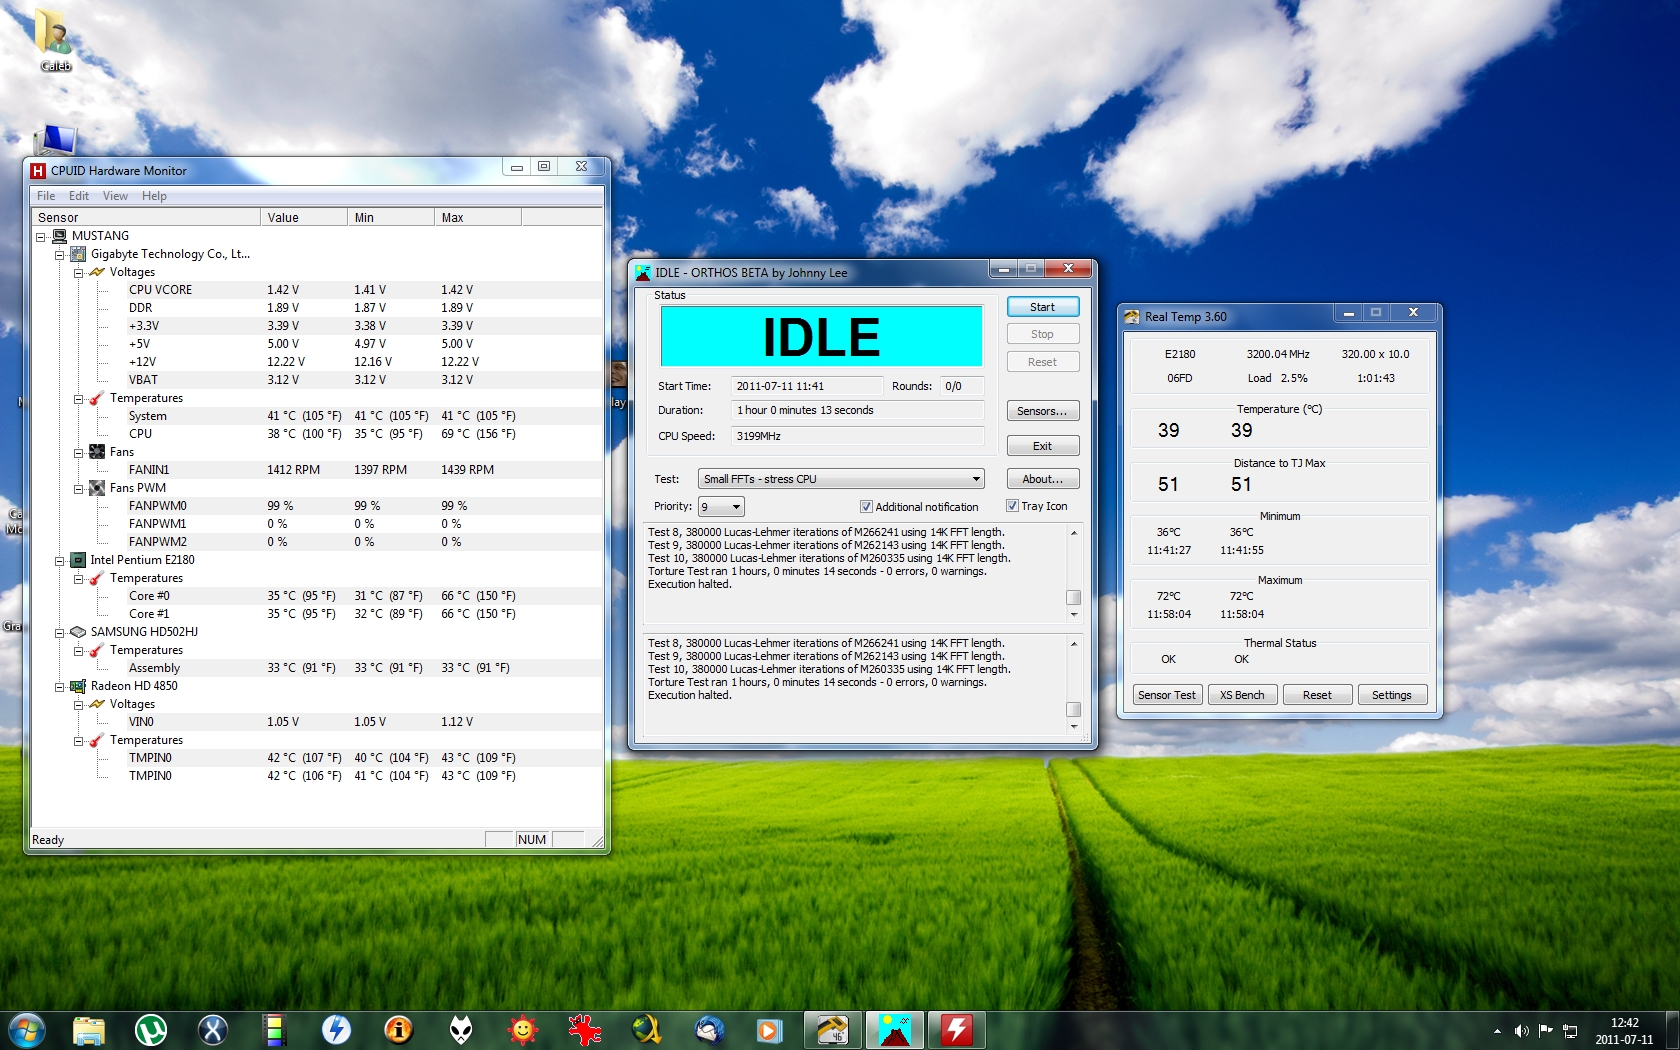This screenshot has height=1050, width=1680.
Task: Toggle the Additional notification checkbox
Action: (x=866, y=507)
